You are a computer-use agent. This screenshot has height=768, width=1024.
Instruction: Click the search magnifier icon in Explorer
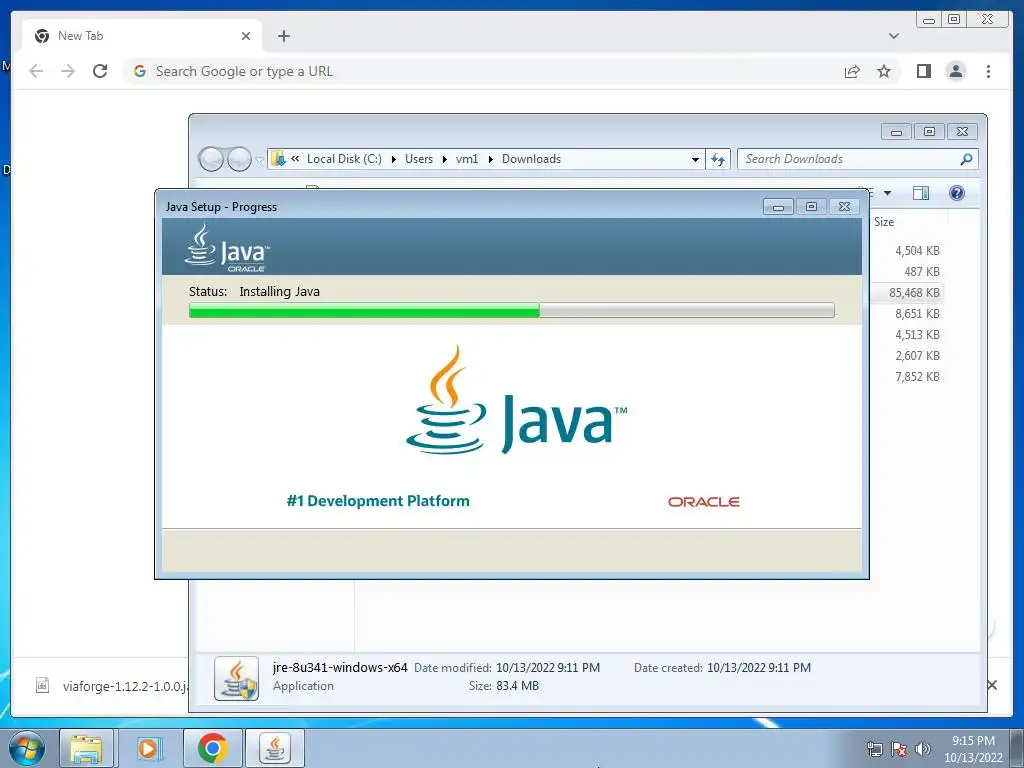(967, 159)
